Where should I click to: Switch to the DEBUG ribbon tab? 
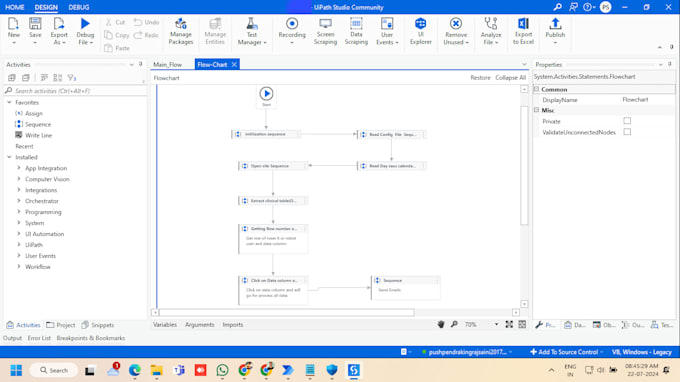pyautogui.click(x=78, y=7)
